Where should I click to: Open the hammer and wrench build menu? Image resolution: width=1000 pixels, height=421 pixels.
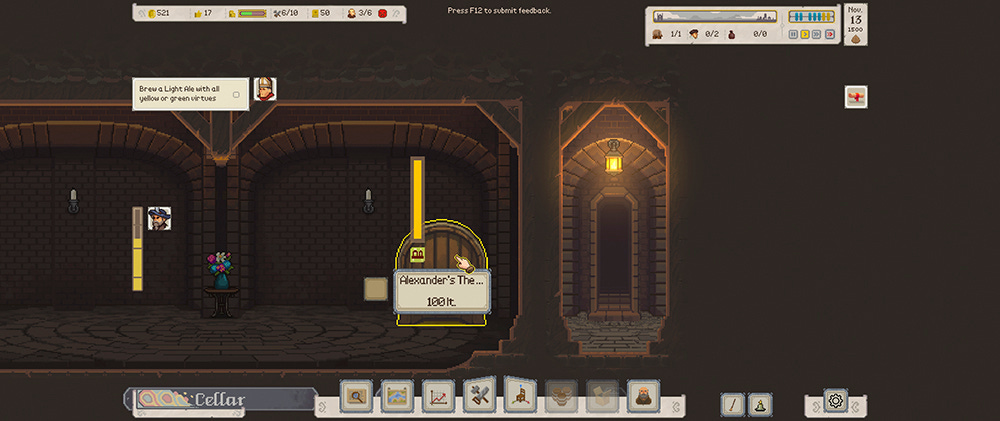point(480,394)
